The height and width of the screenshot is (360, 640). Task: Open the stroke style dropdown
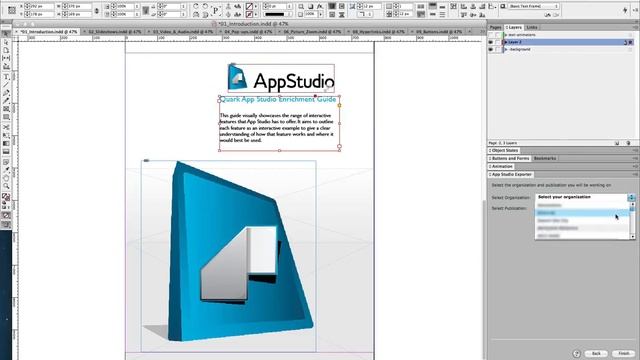[289, 14]
